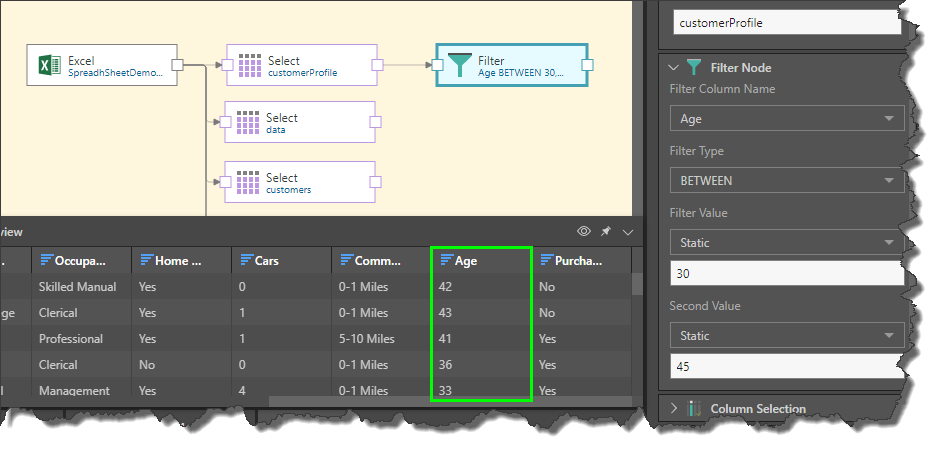The width and height of the screenshot is (942, 451).
Task: Click the Skilled Manual occupation cell
Action: tap(77, 286)
